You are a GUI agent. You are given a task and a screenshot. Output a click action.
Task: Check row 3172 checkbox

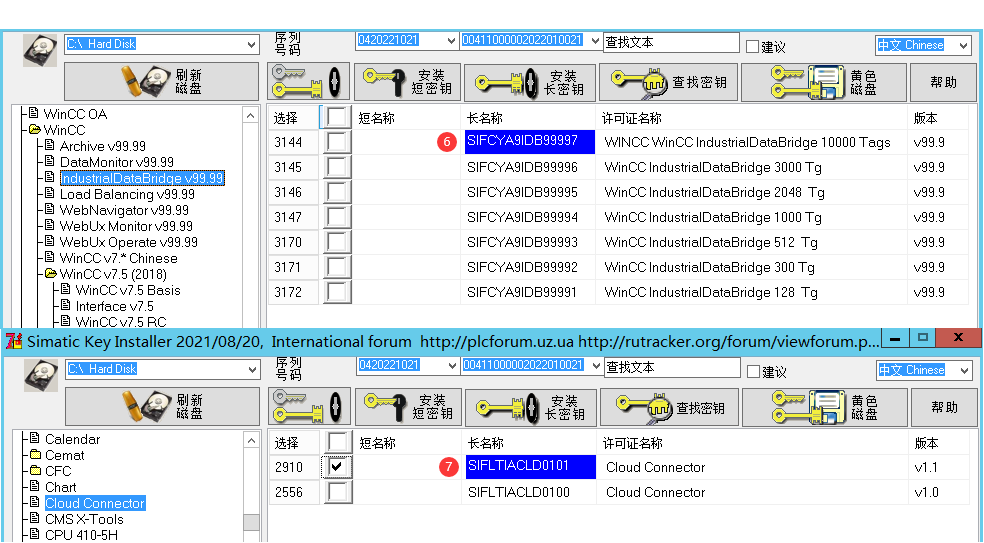click(336, 292)
